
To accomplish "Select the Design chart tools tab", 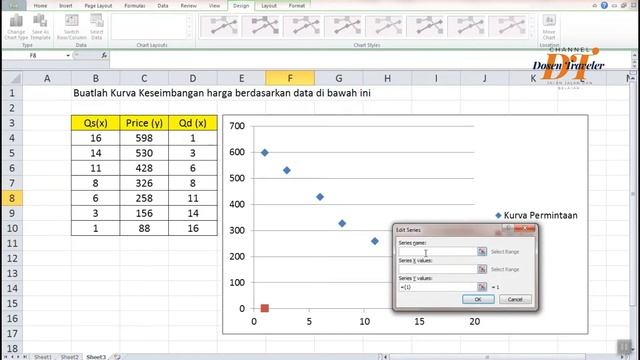I will (x=241, y=6).
